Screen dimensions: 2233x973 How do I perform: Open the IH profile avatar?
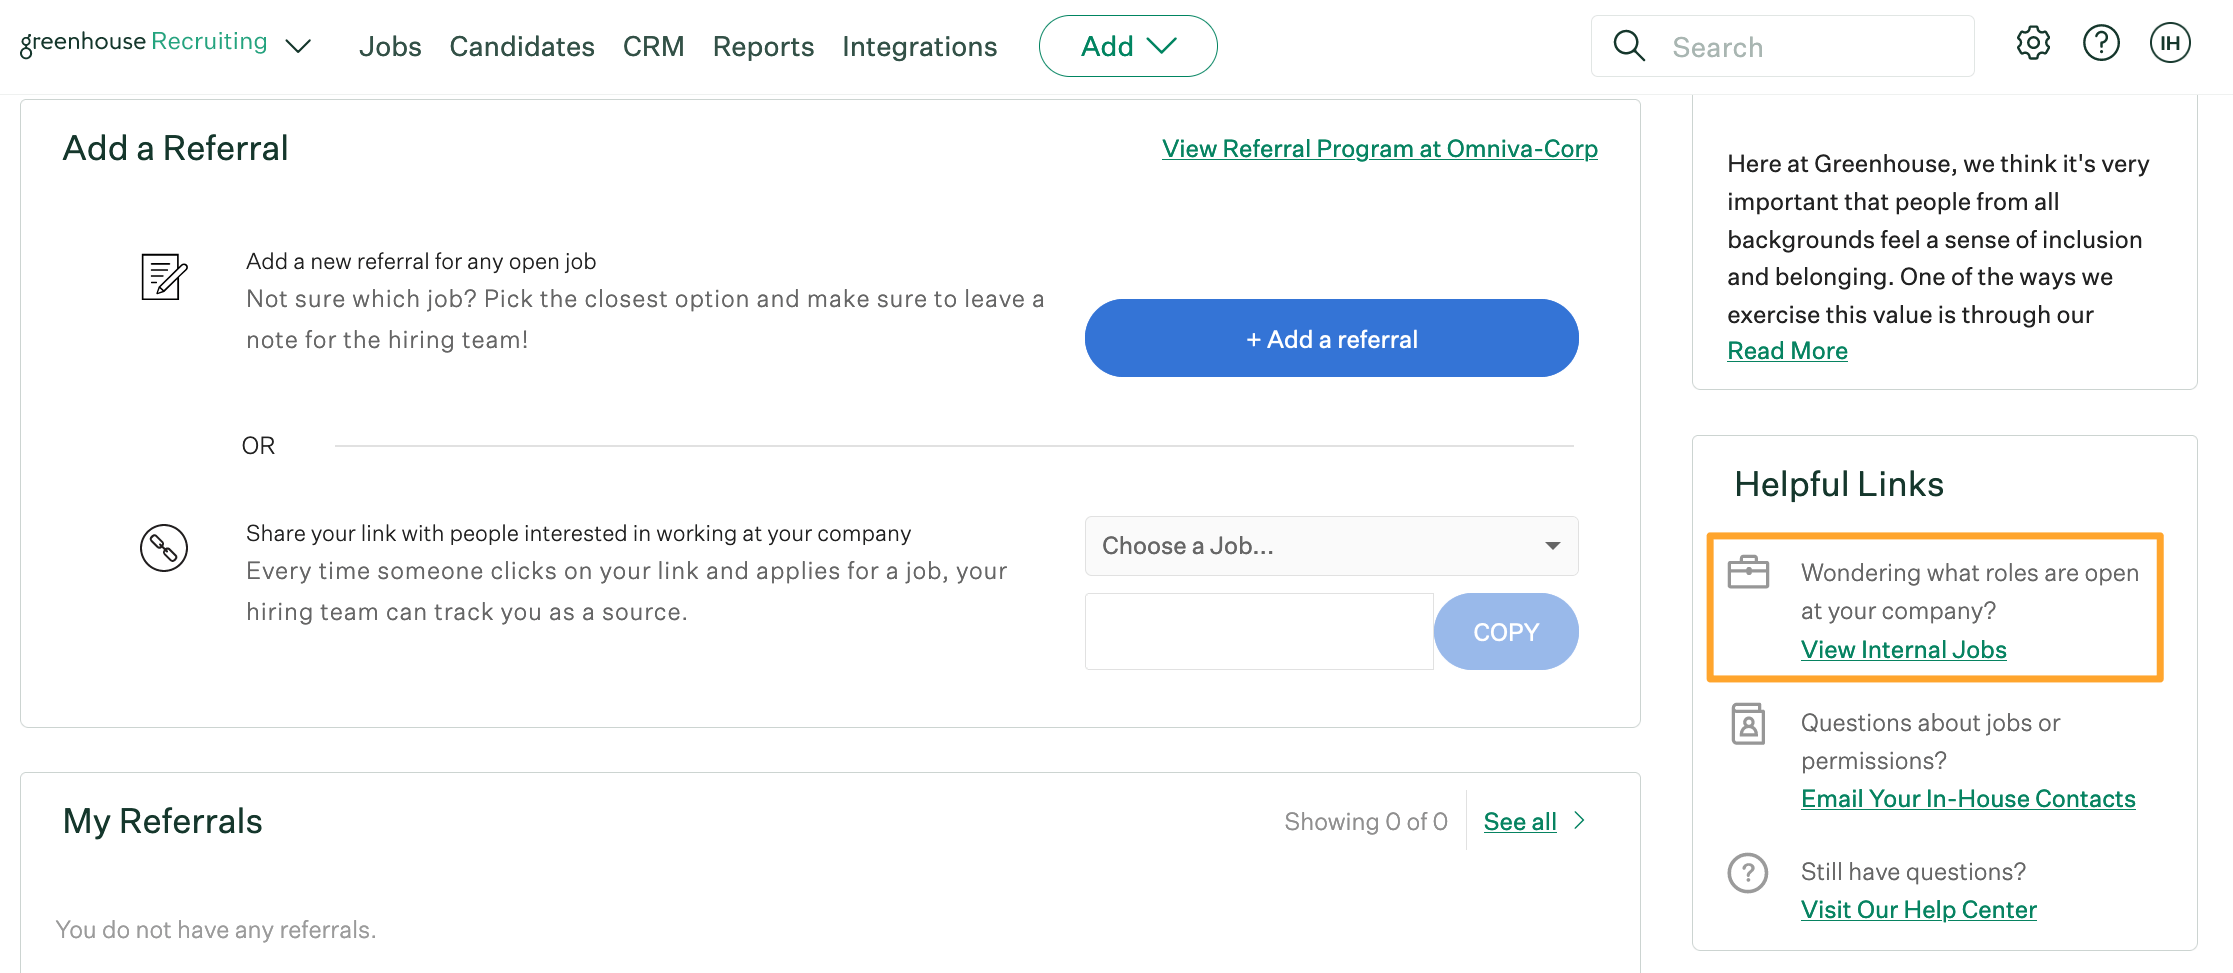click(x=2169, y=42)
